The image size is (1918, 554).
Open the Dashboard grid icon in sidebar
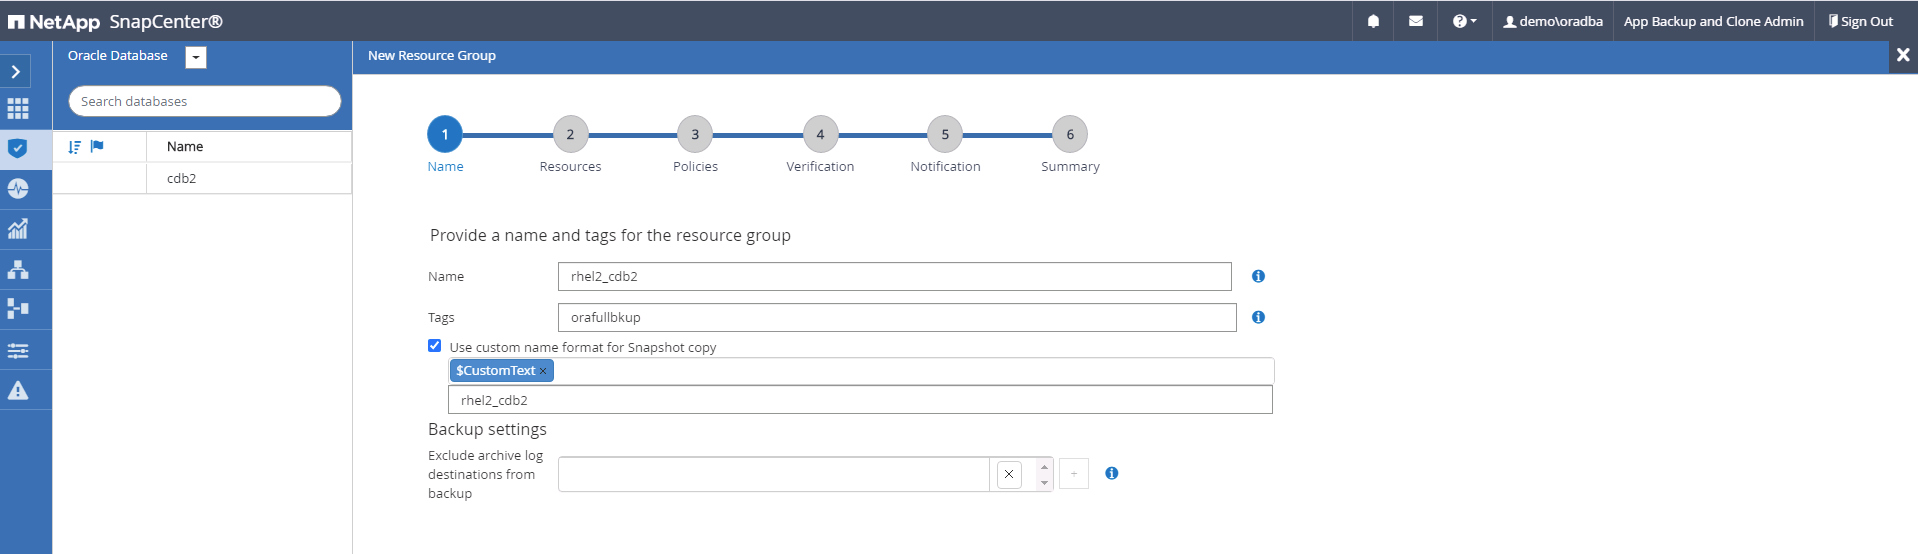click(x=18, y=109)
